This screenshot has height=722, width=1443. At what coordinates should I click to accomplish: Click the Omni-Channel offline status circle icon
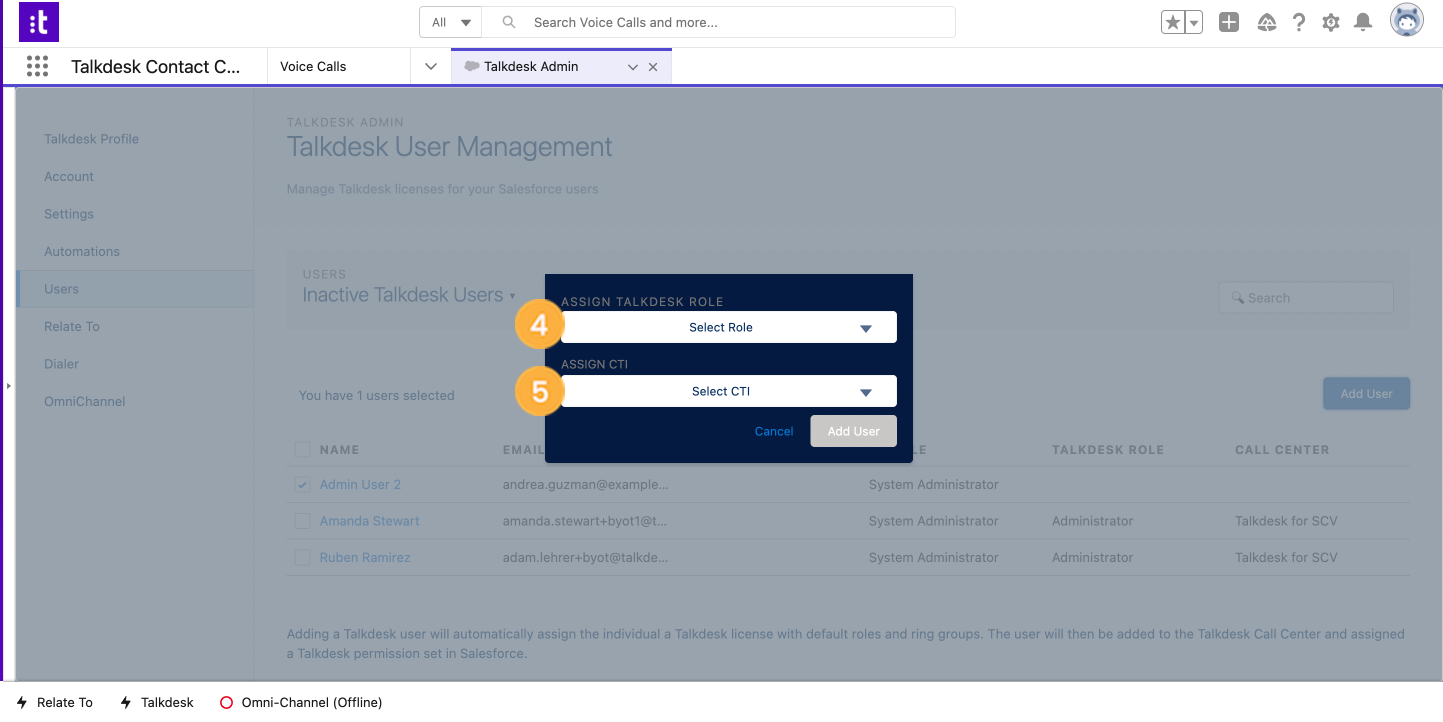(x=226, y=702)
